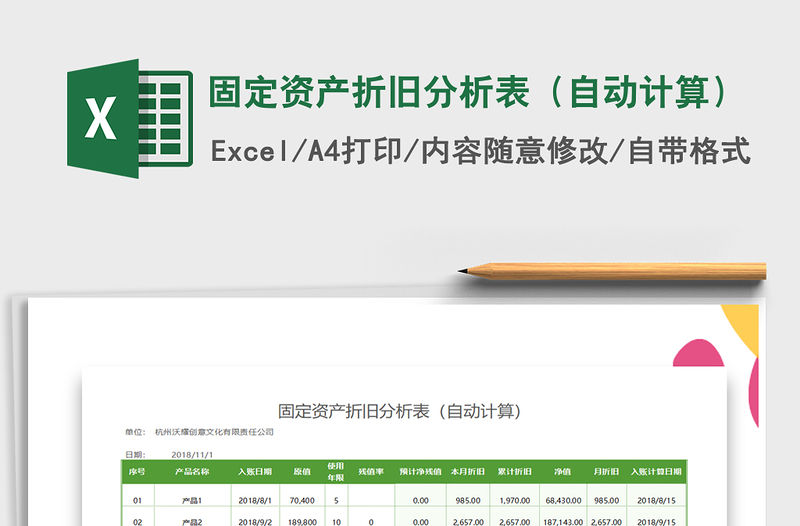Click the 入账计算日期 column header

(x=656, y=471)
